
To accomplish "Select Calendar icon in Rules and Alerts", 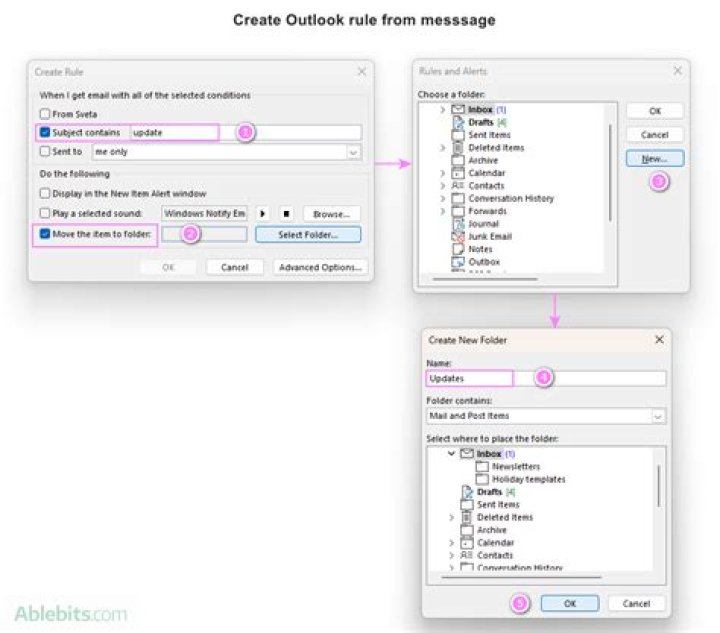I will click(x=458, y=173).
